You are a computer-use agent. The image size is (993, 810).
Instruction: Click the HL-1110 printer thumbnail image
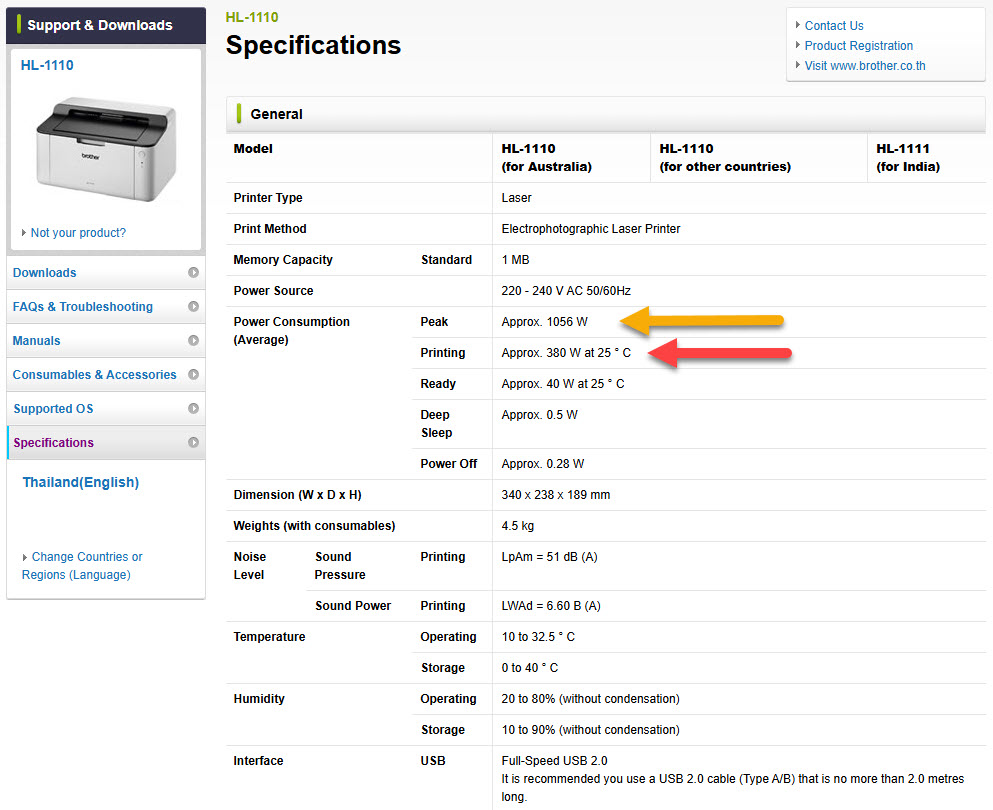coord(106,149)
